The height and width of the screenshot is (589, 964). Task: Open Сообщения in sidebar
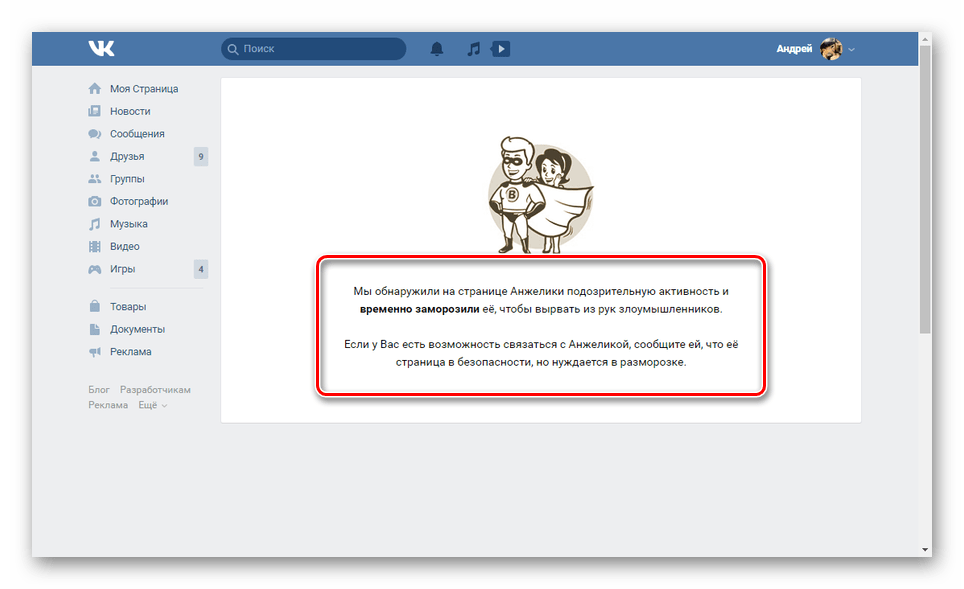[137, 134]
